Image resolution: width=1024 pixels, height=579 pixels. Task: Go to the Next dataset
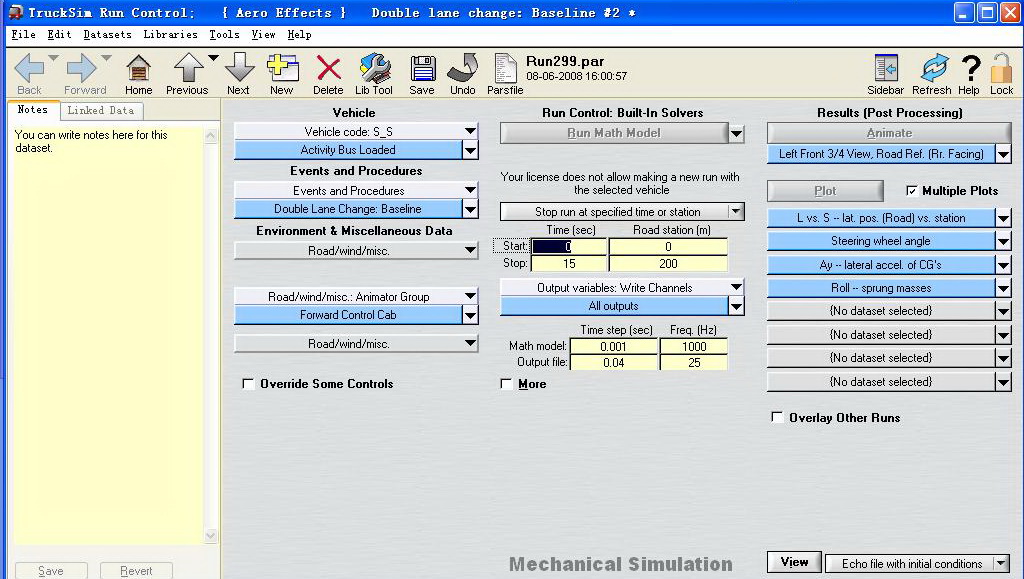(x=239, y=68)
